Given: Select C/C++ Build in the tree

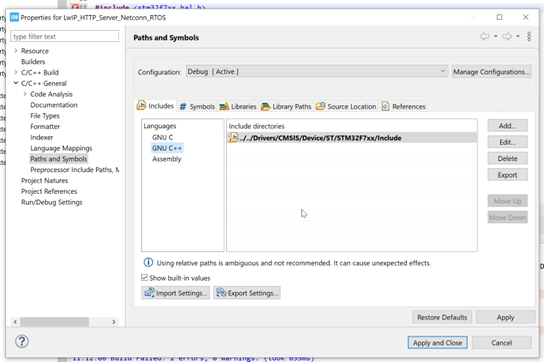Looking at the screenshot, I should pyautogui.click(x=40, y=72).
